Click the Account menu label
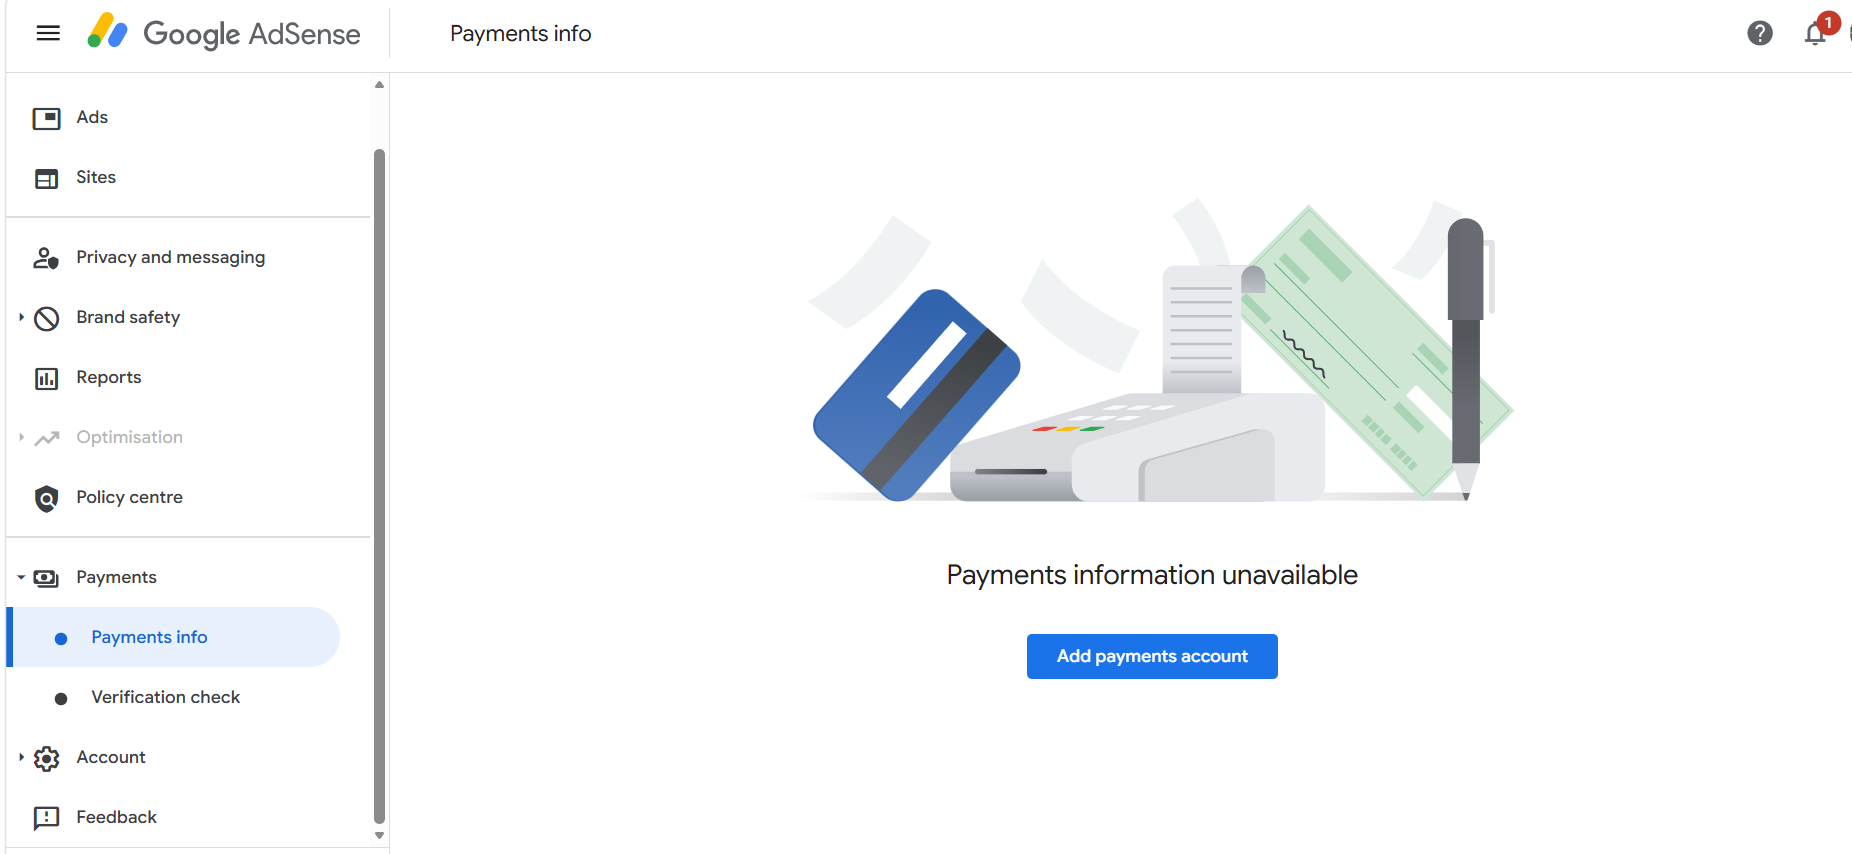 click(x=111, y=757)
